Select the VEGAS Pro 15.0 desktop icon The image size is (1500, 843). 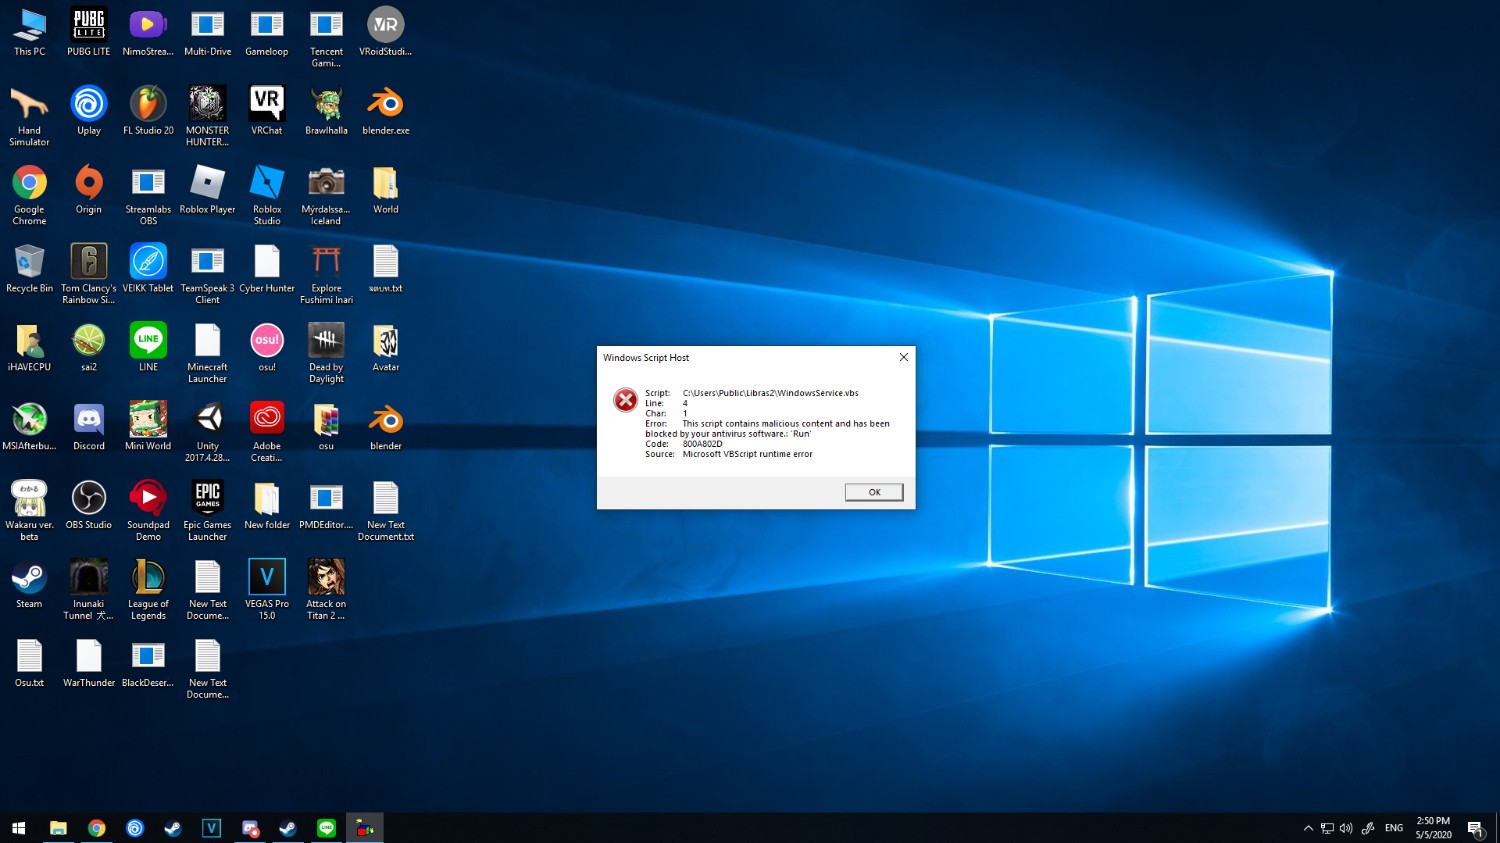pos(267,591)
